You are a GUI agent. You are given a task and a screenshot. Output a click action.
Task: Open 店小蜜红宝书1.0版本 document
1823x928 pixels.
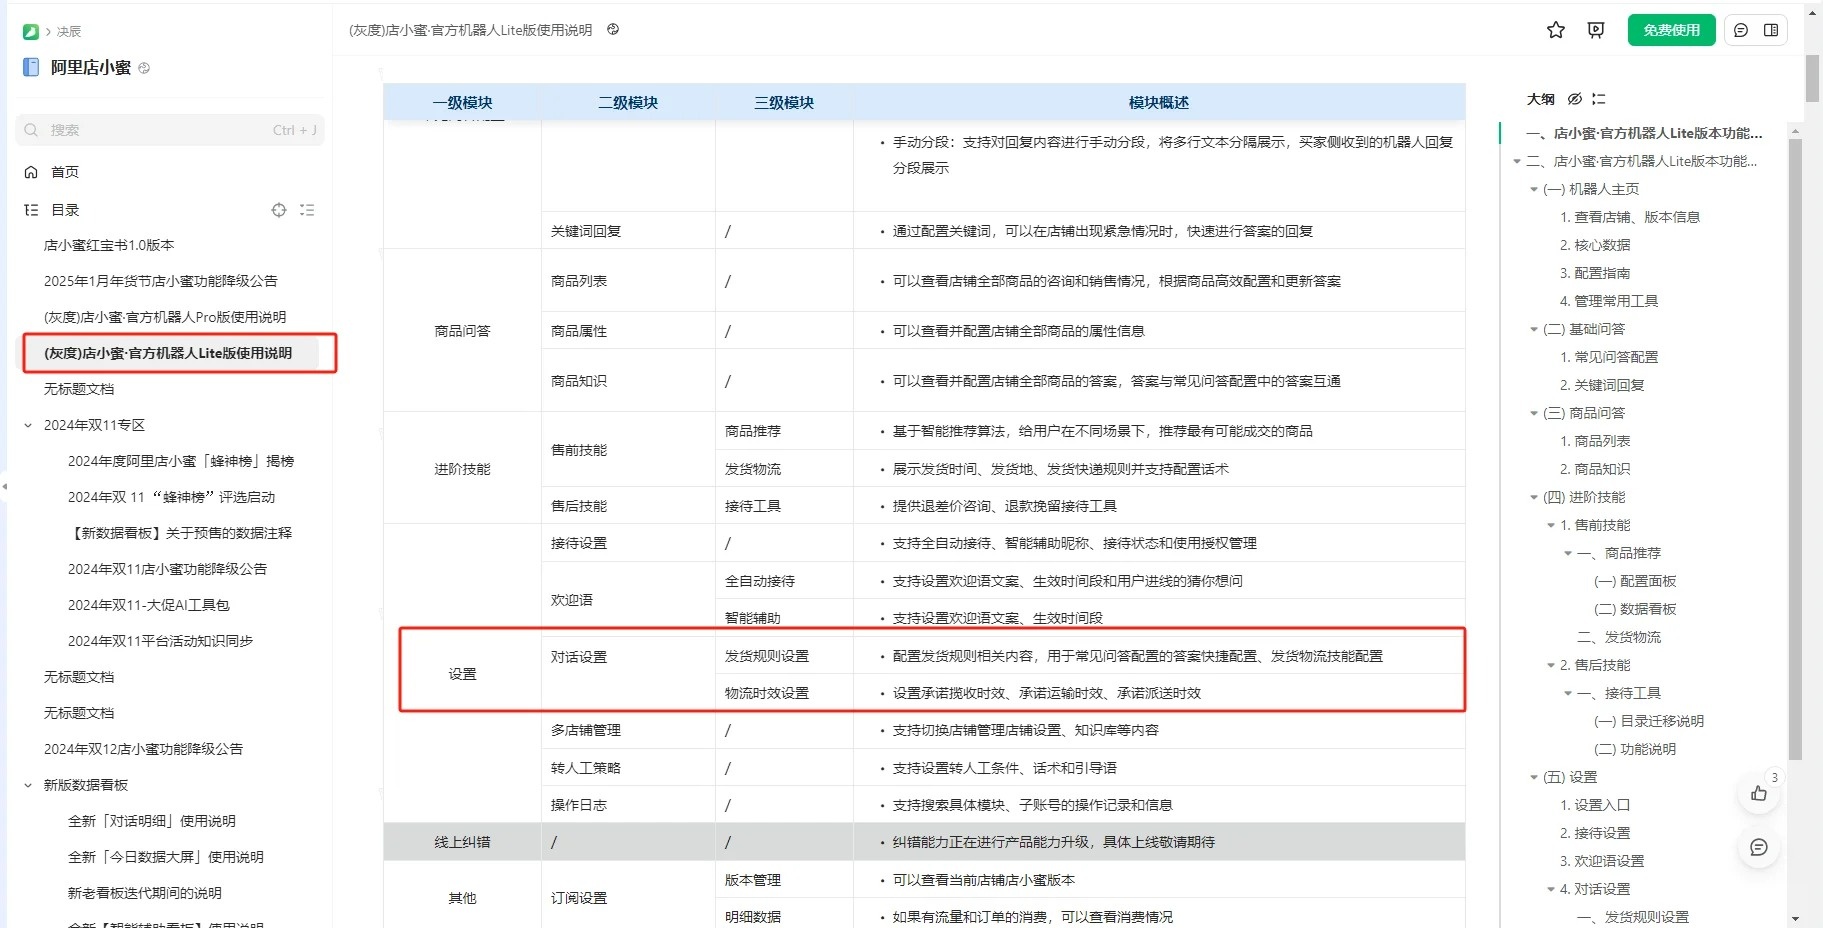click(109, 245)
